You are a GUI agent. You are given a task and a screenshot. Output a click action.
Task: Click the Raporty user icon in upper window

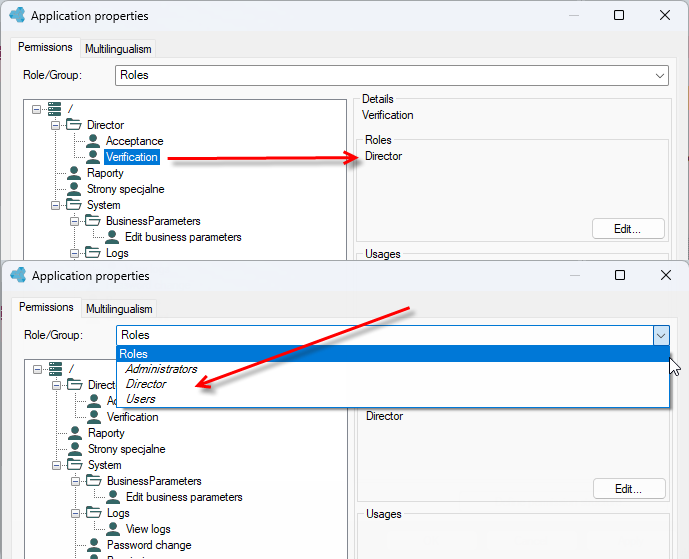(74, 173)
